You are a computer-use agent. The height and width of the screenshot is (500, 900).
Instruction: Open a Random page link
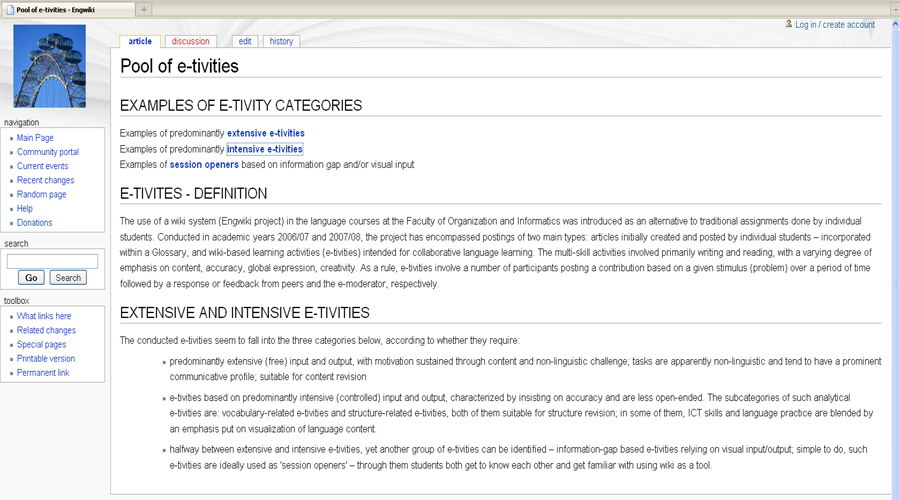tap(41, 195)
